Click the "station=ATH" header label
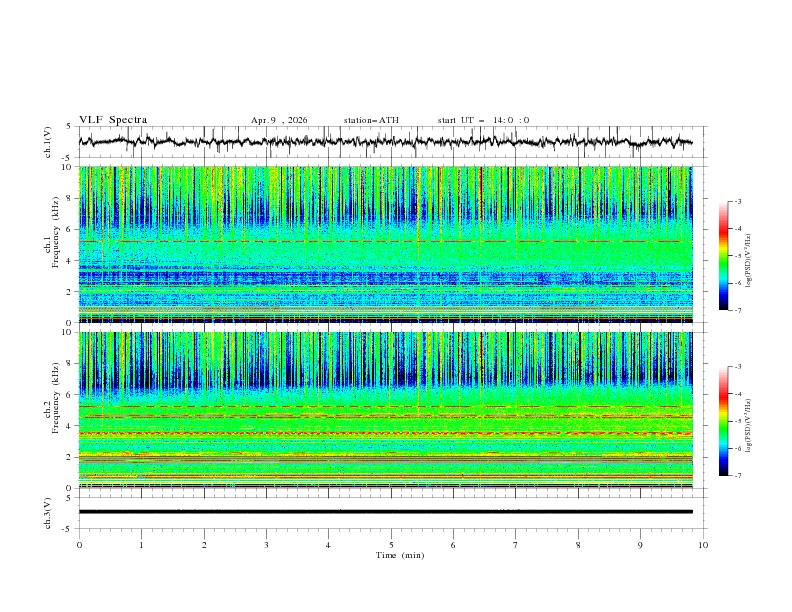Screen dimensions: 792x612 coord(371,120)
